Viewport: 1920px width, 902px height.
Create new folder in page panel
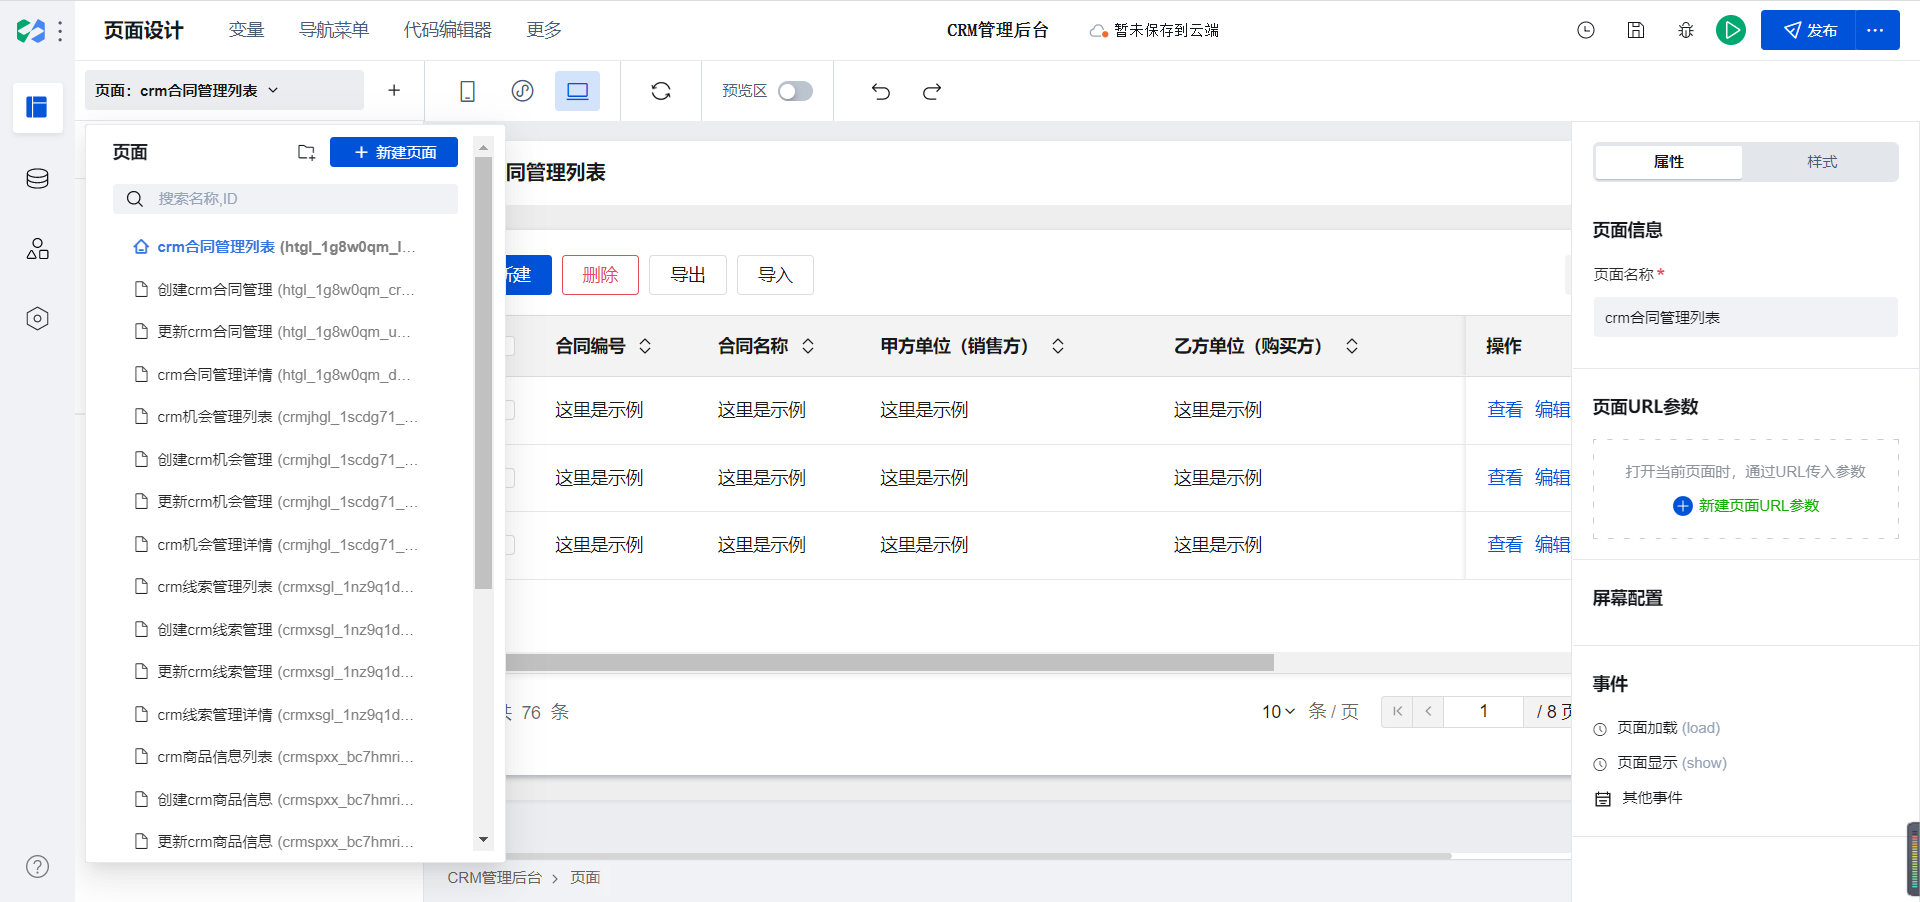click(306, 152)
